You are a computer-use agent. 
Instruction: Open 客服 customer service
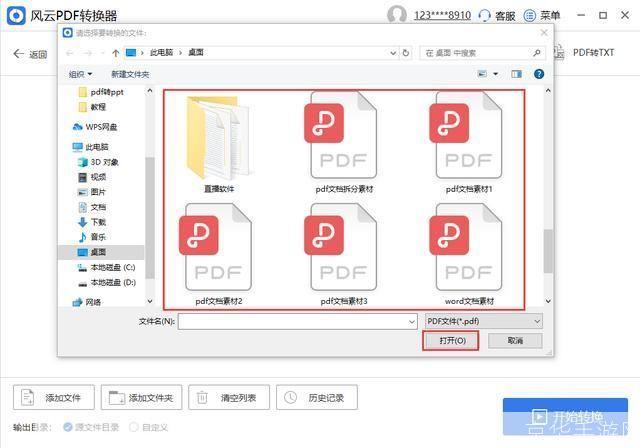point(497,16)
